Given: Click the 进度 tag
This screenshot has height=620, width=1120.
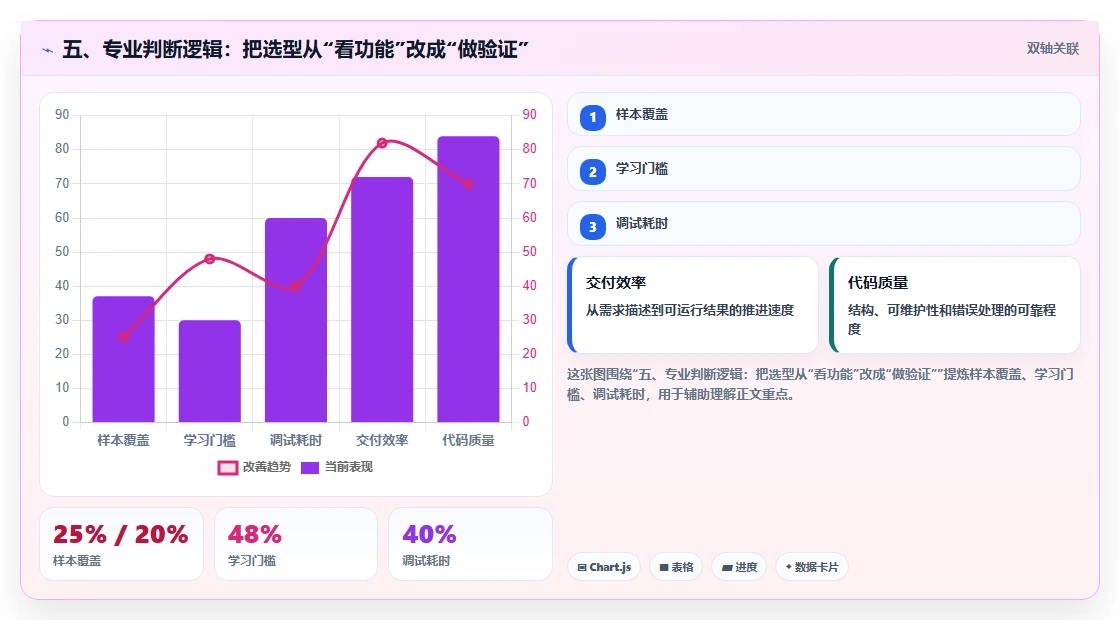Looking at the screenshot, I should coord(739,567).
